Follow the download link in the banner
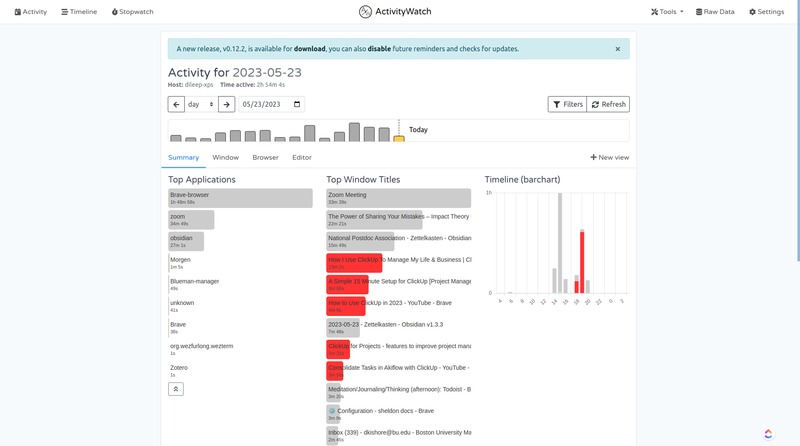The height and width of the screenshot is (446, 800). pyautogui.click(x=309, y=49)
